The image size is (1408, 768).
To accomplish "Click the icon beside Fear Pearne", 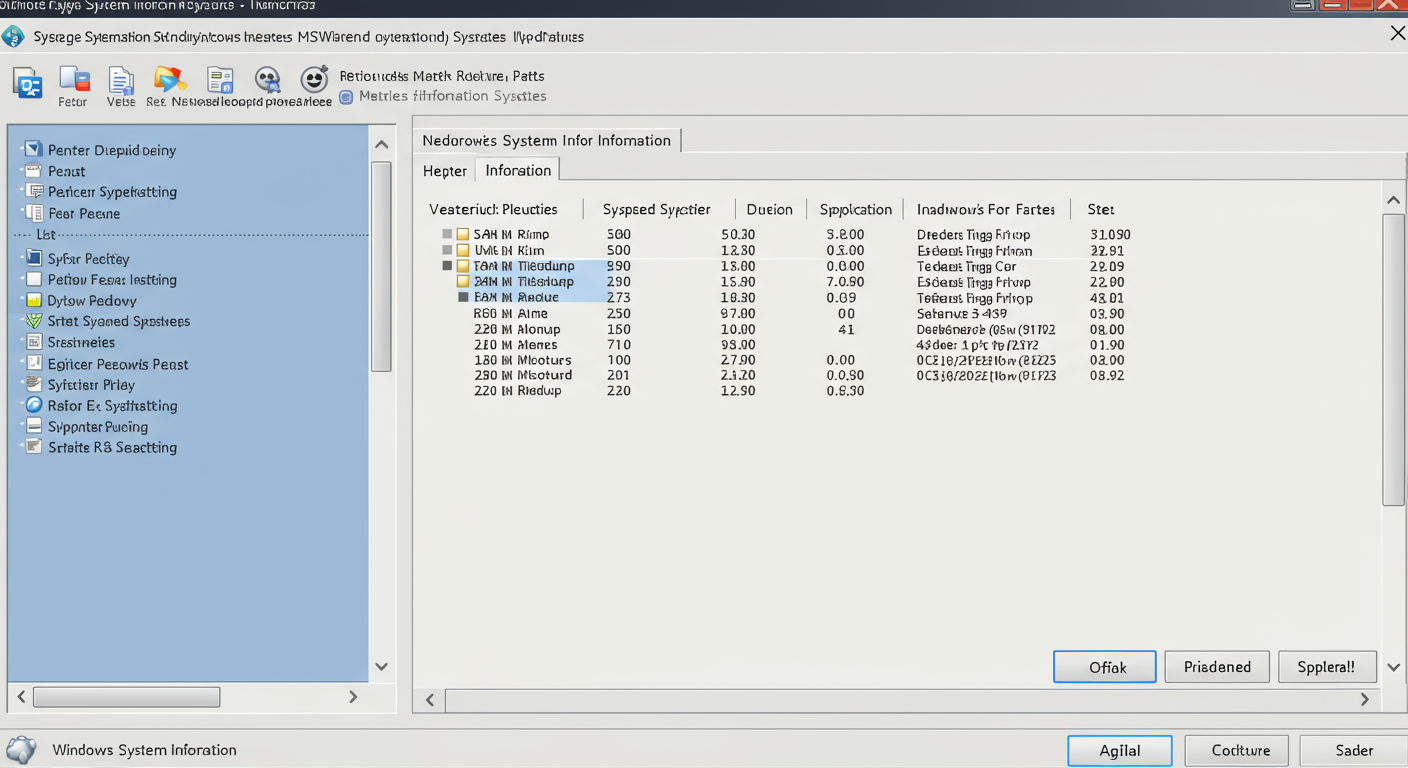I will pos(33,213).
